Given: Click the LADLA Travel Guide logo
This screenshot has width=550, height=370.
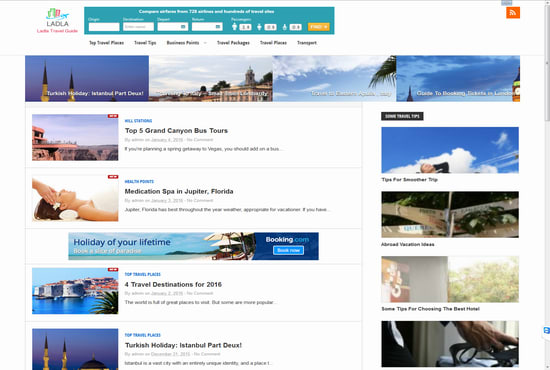Looking at the screenshot, I should click(x=58, y=21).
